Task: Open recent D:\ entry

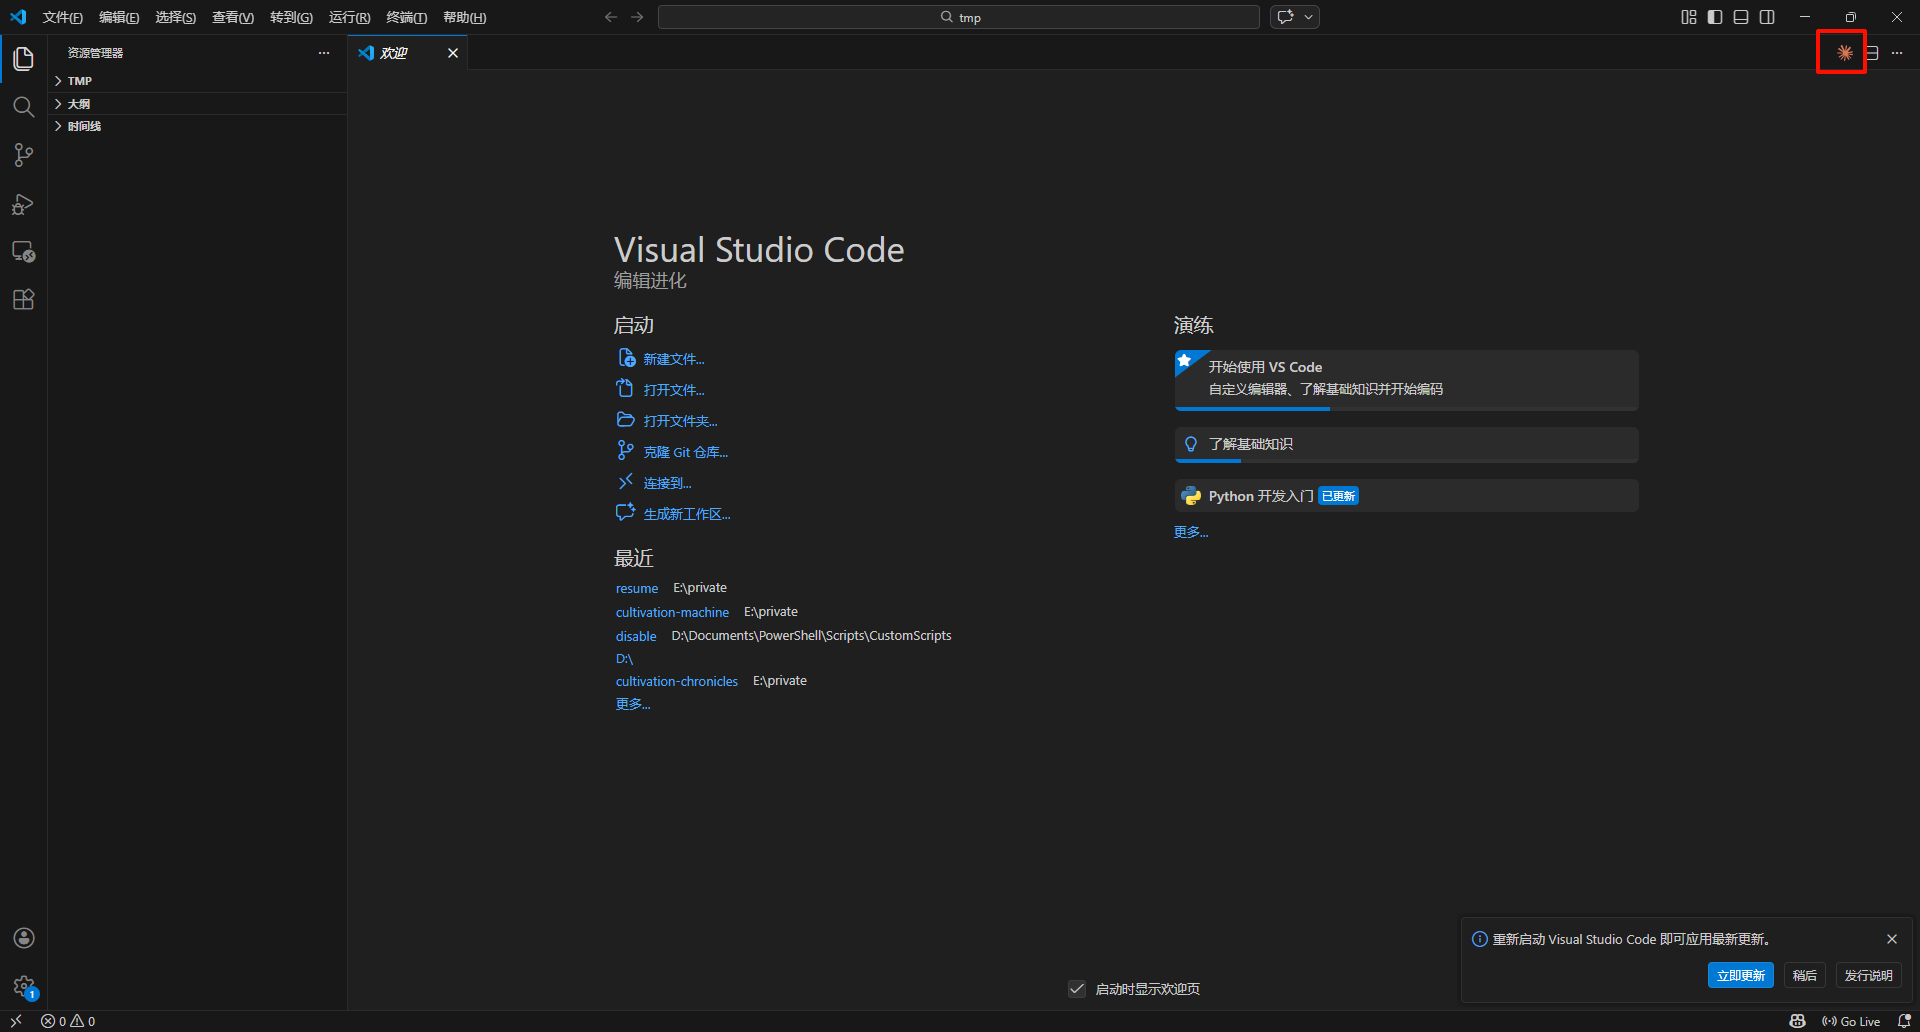Action: tap(624, 659)
